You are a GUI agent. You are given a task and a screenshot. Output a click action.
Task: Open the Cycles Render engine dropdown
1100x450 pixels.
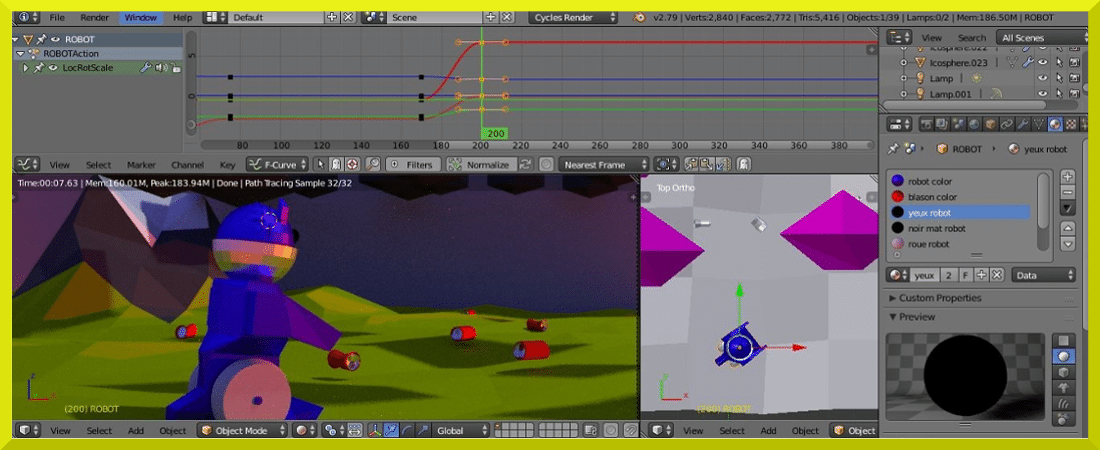click(573, 17)
